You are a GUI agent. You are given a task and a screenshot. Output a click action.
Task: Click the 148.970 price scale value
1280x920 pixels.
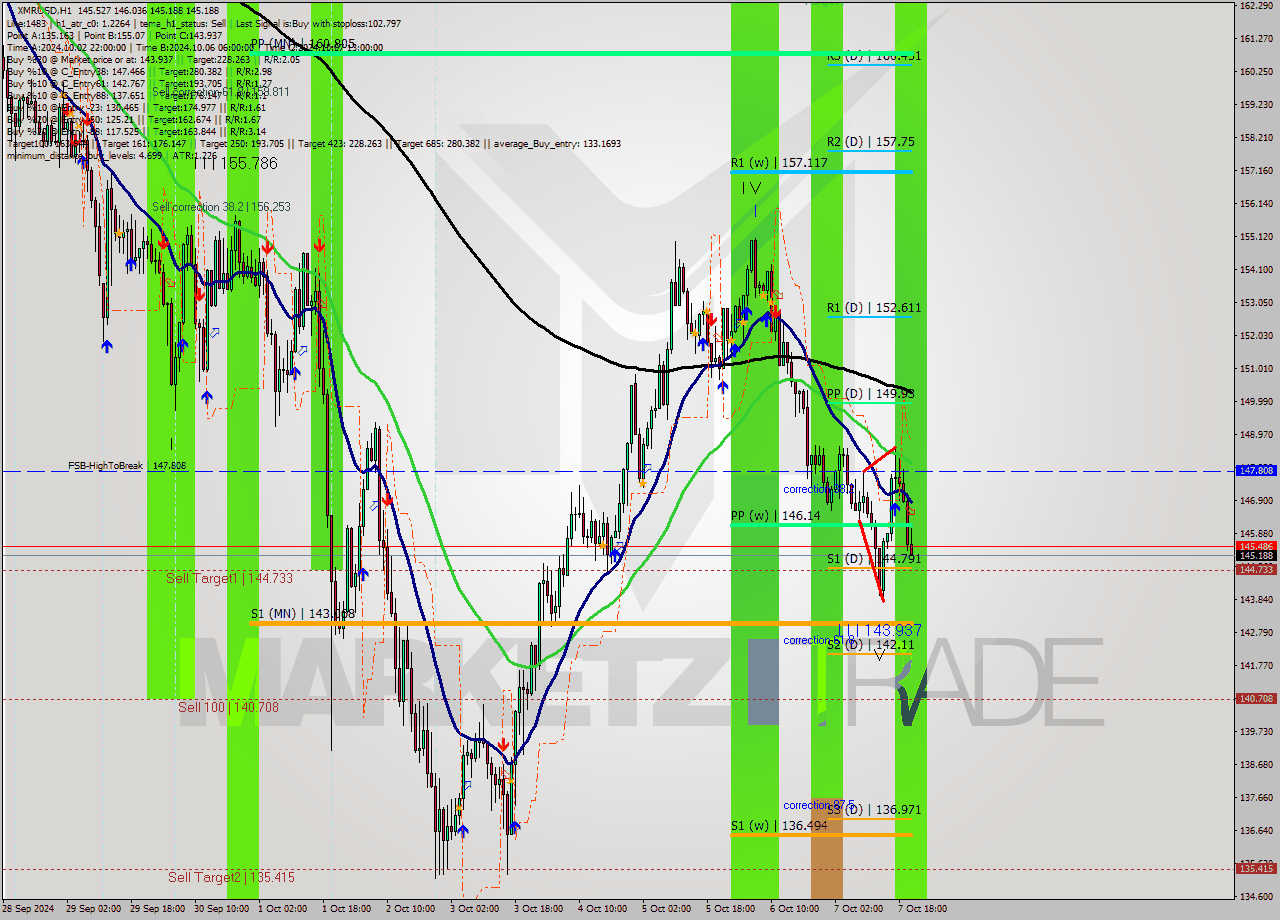1256,434
